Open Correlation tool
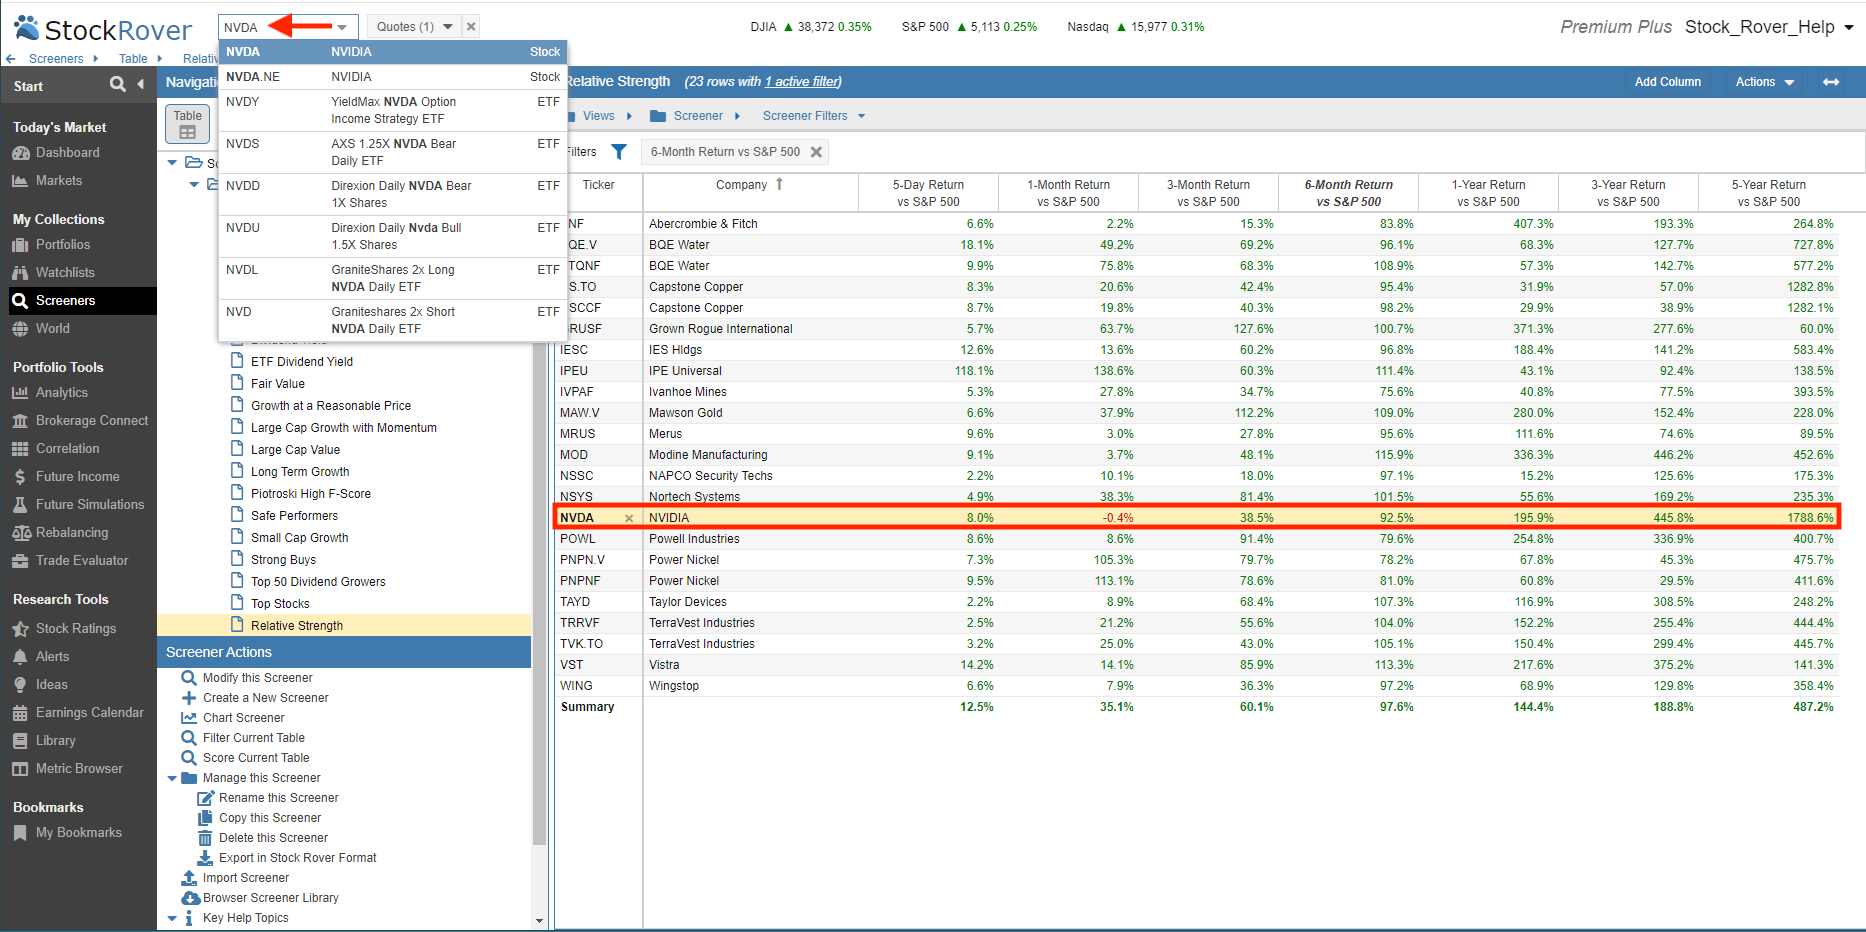This screenshot has width=1866, height=932. pyautogui.click(x=67, y=449)
